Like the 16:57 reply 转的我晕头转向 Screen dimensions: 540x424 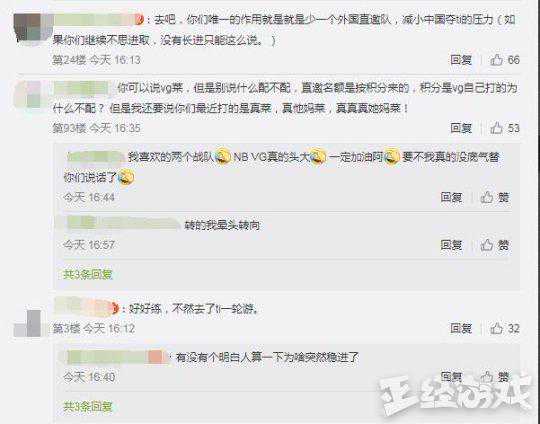495,245
